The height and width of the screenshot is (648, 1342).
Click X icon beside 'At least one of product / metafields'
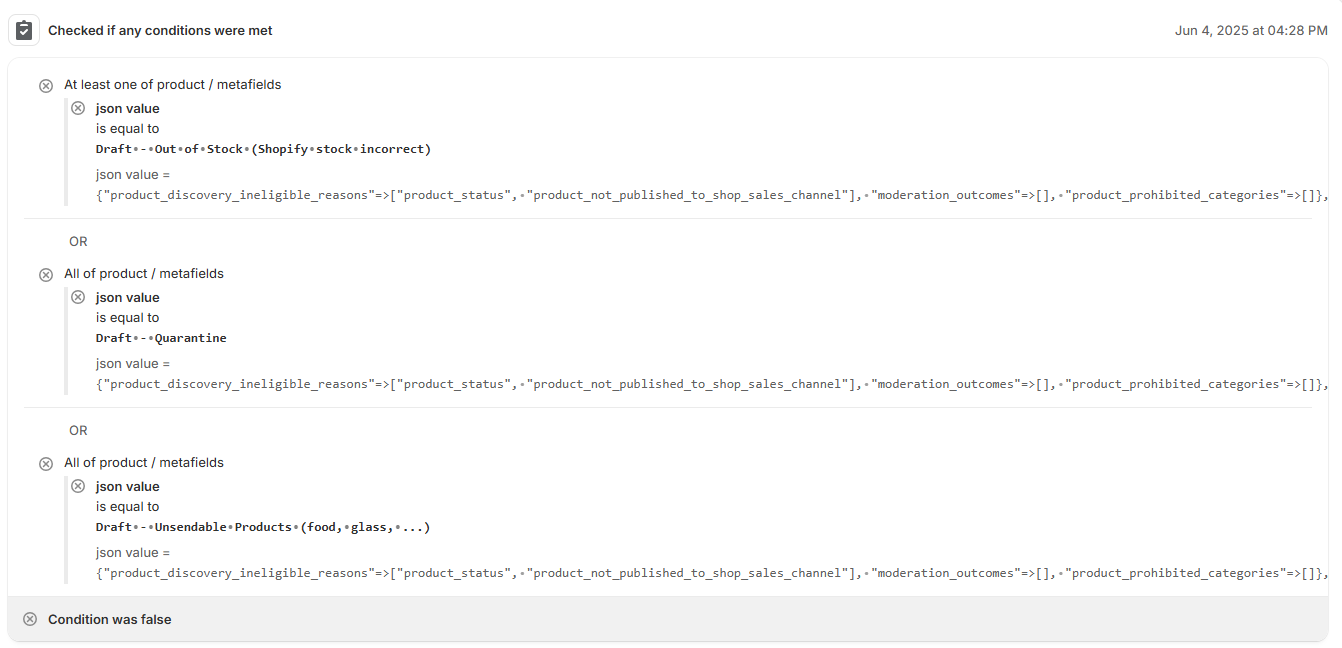[46, 86]
